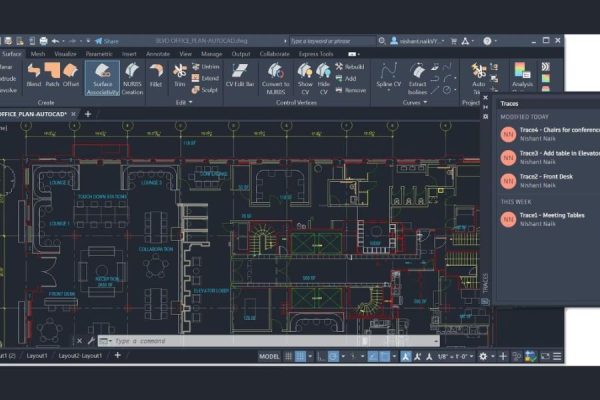Toggle NURBS Creation mode
Image resolution: width=600 pixels, height=400 pixels.
click(x=133, y=76)
